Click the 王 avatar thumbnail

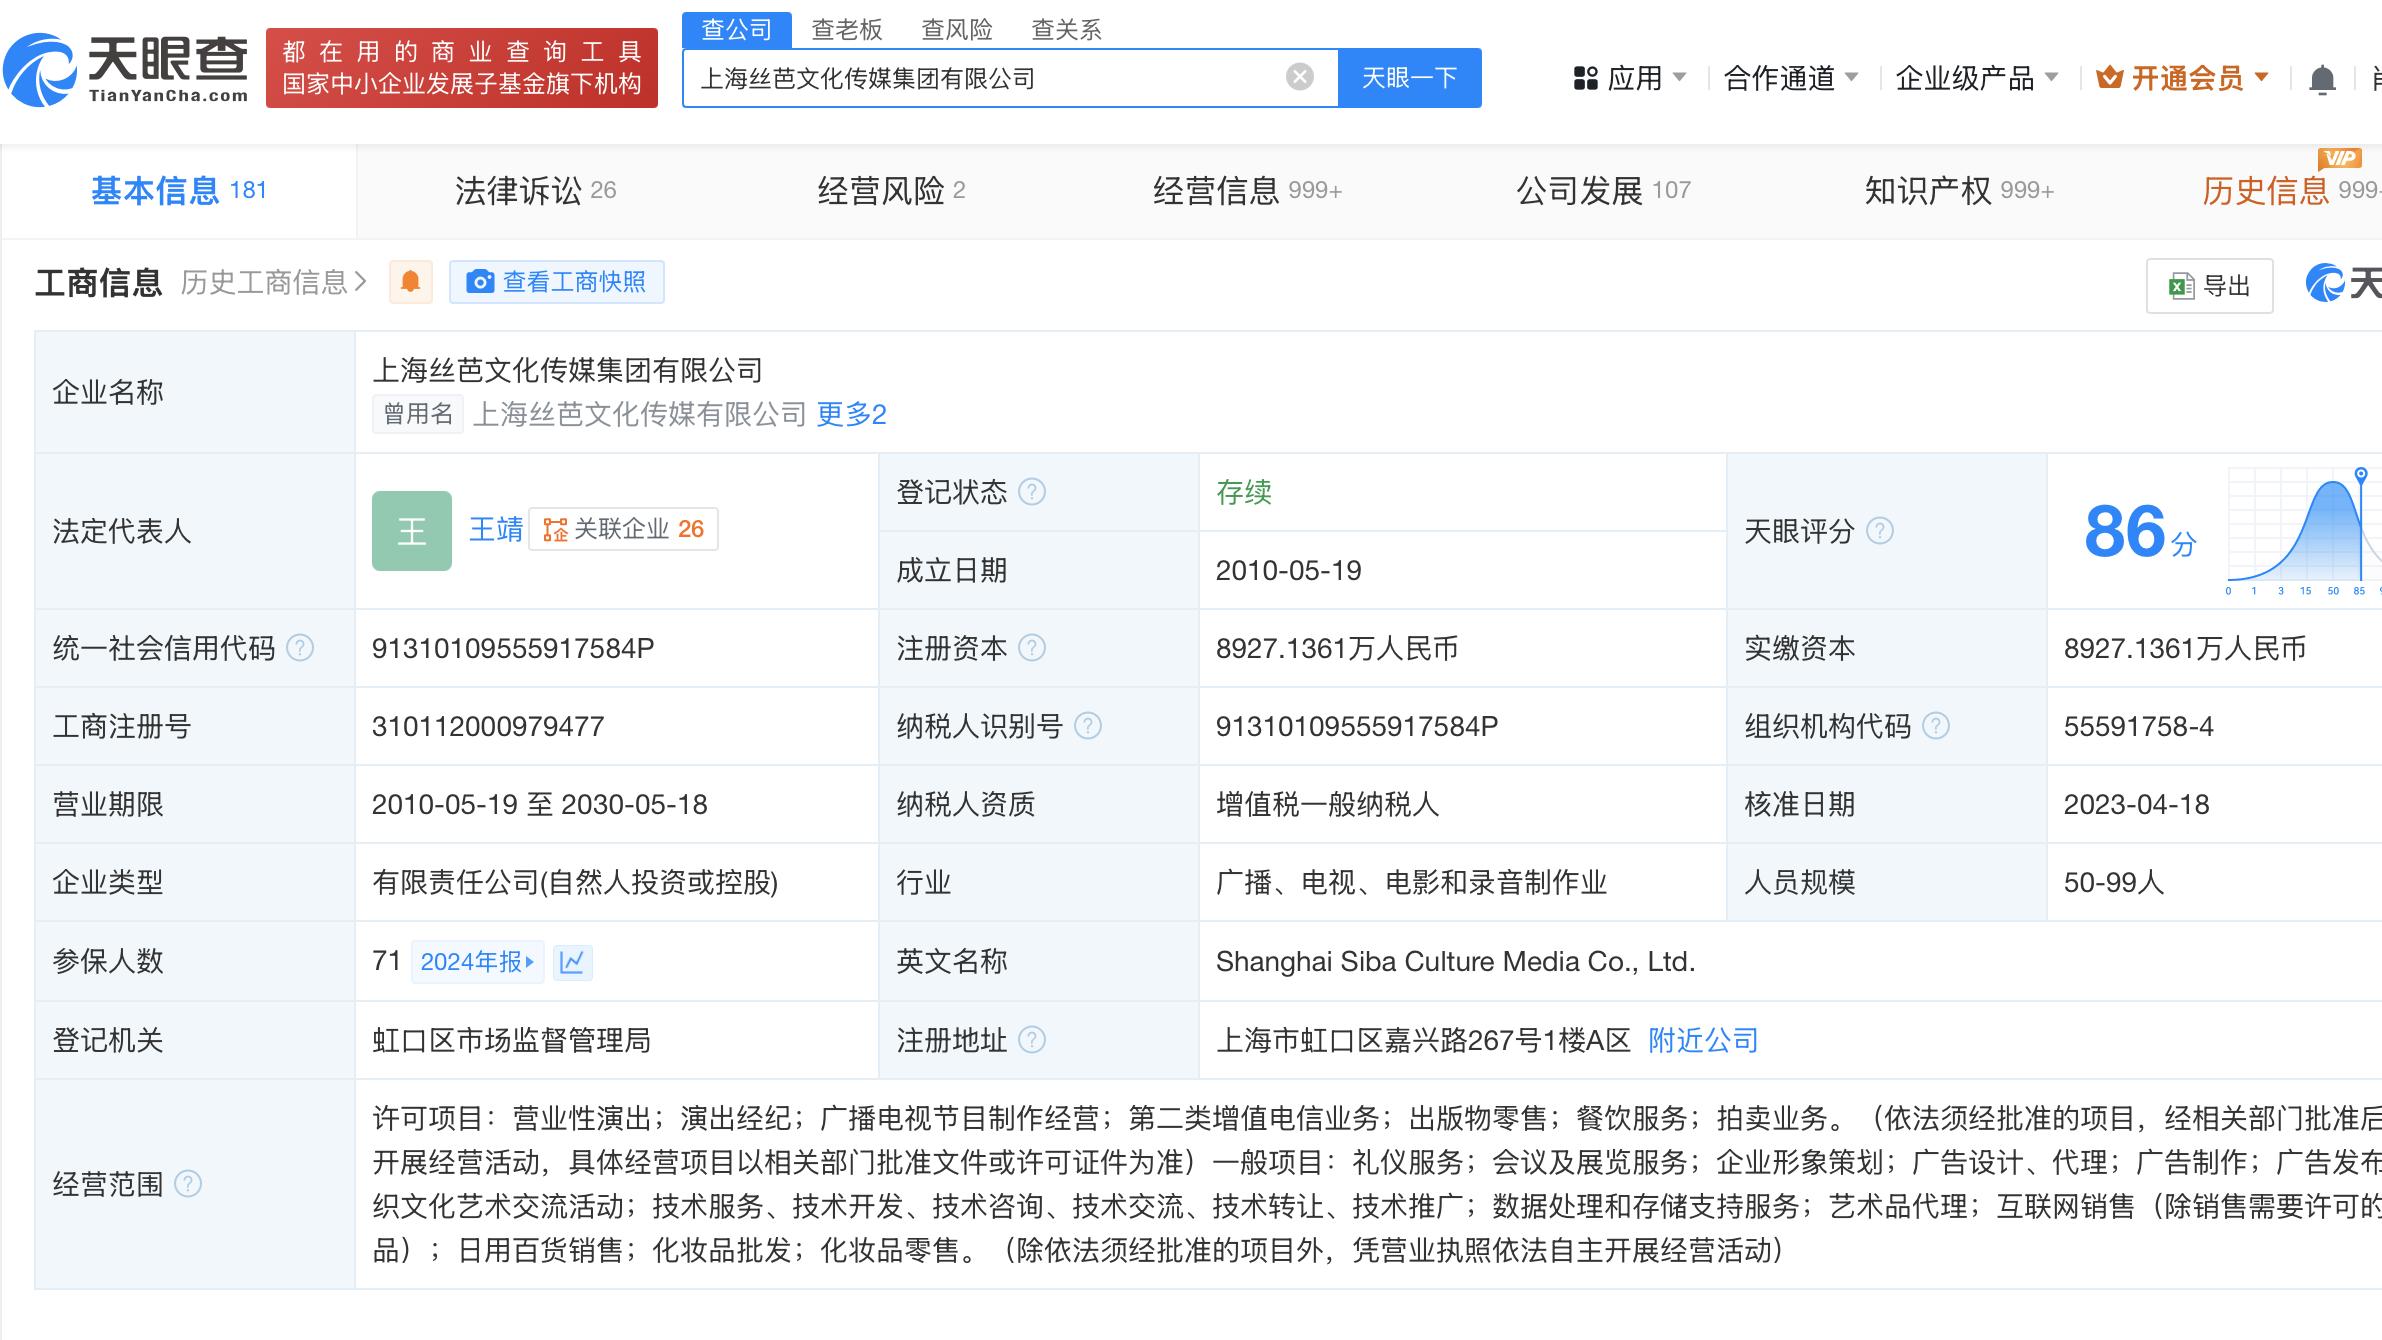[x=412, y=531]
